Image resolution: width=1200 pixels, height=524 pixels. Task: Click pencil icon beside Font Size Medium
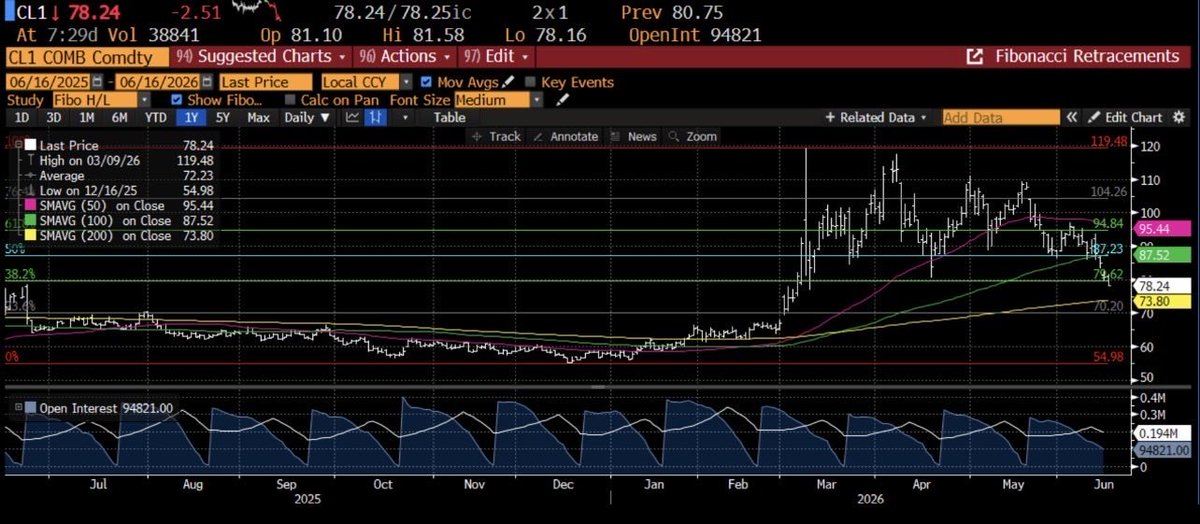[x=562, y=100]
